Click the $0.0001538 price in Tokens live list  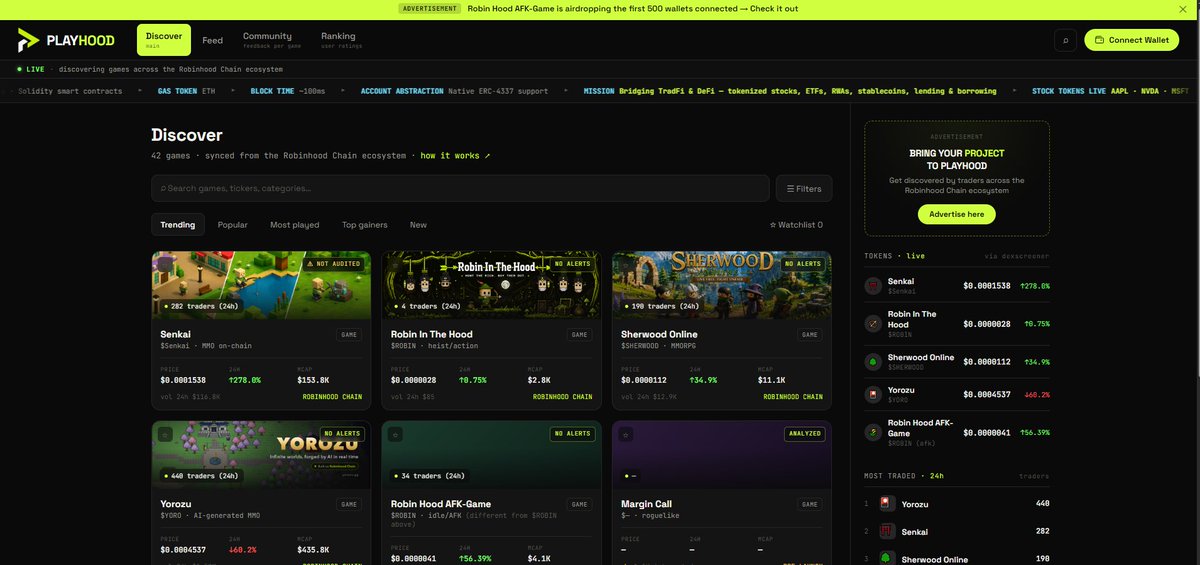(987, 286)
